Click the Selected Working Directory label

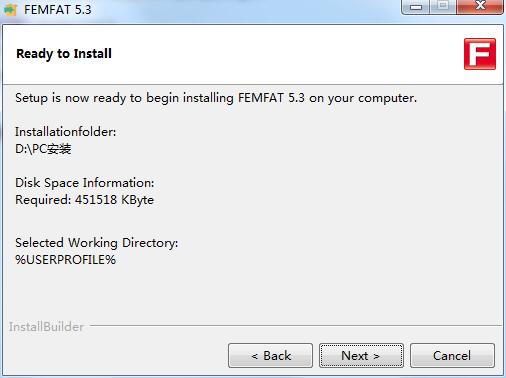pos(97,243)
